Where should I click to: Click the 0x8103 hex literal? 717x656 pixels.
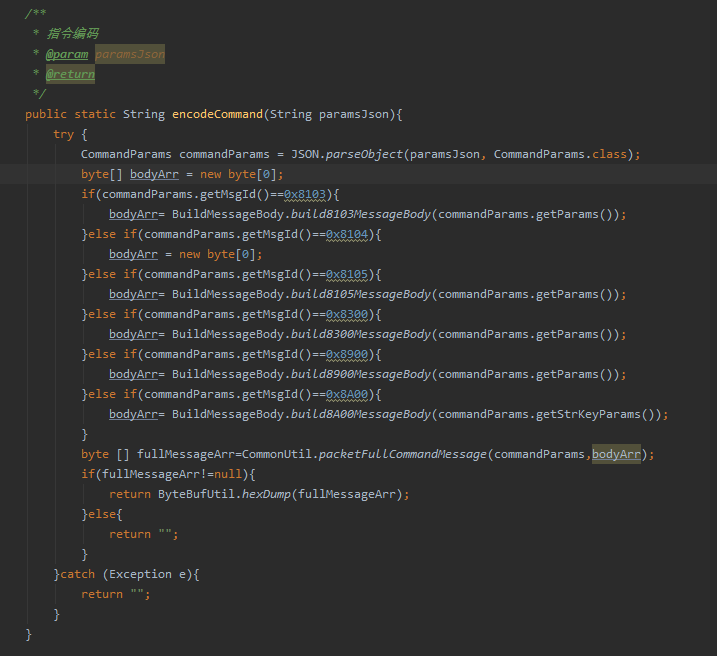click(306, 194)
